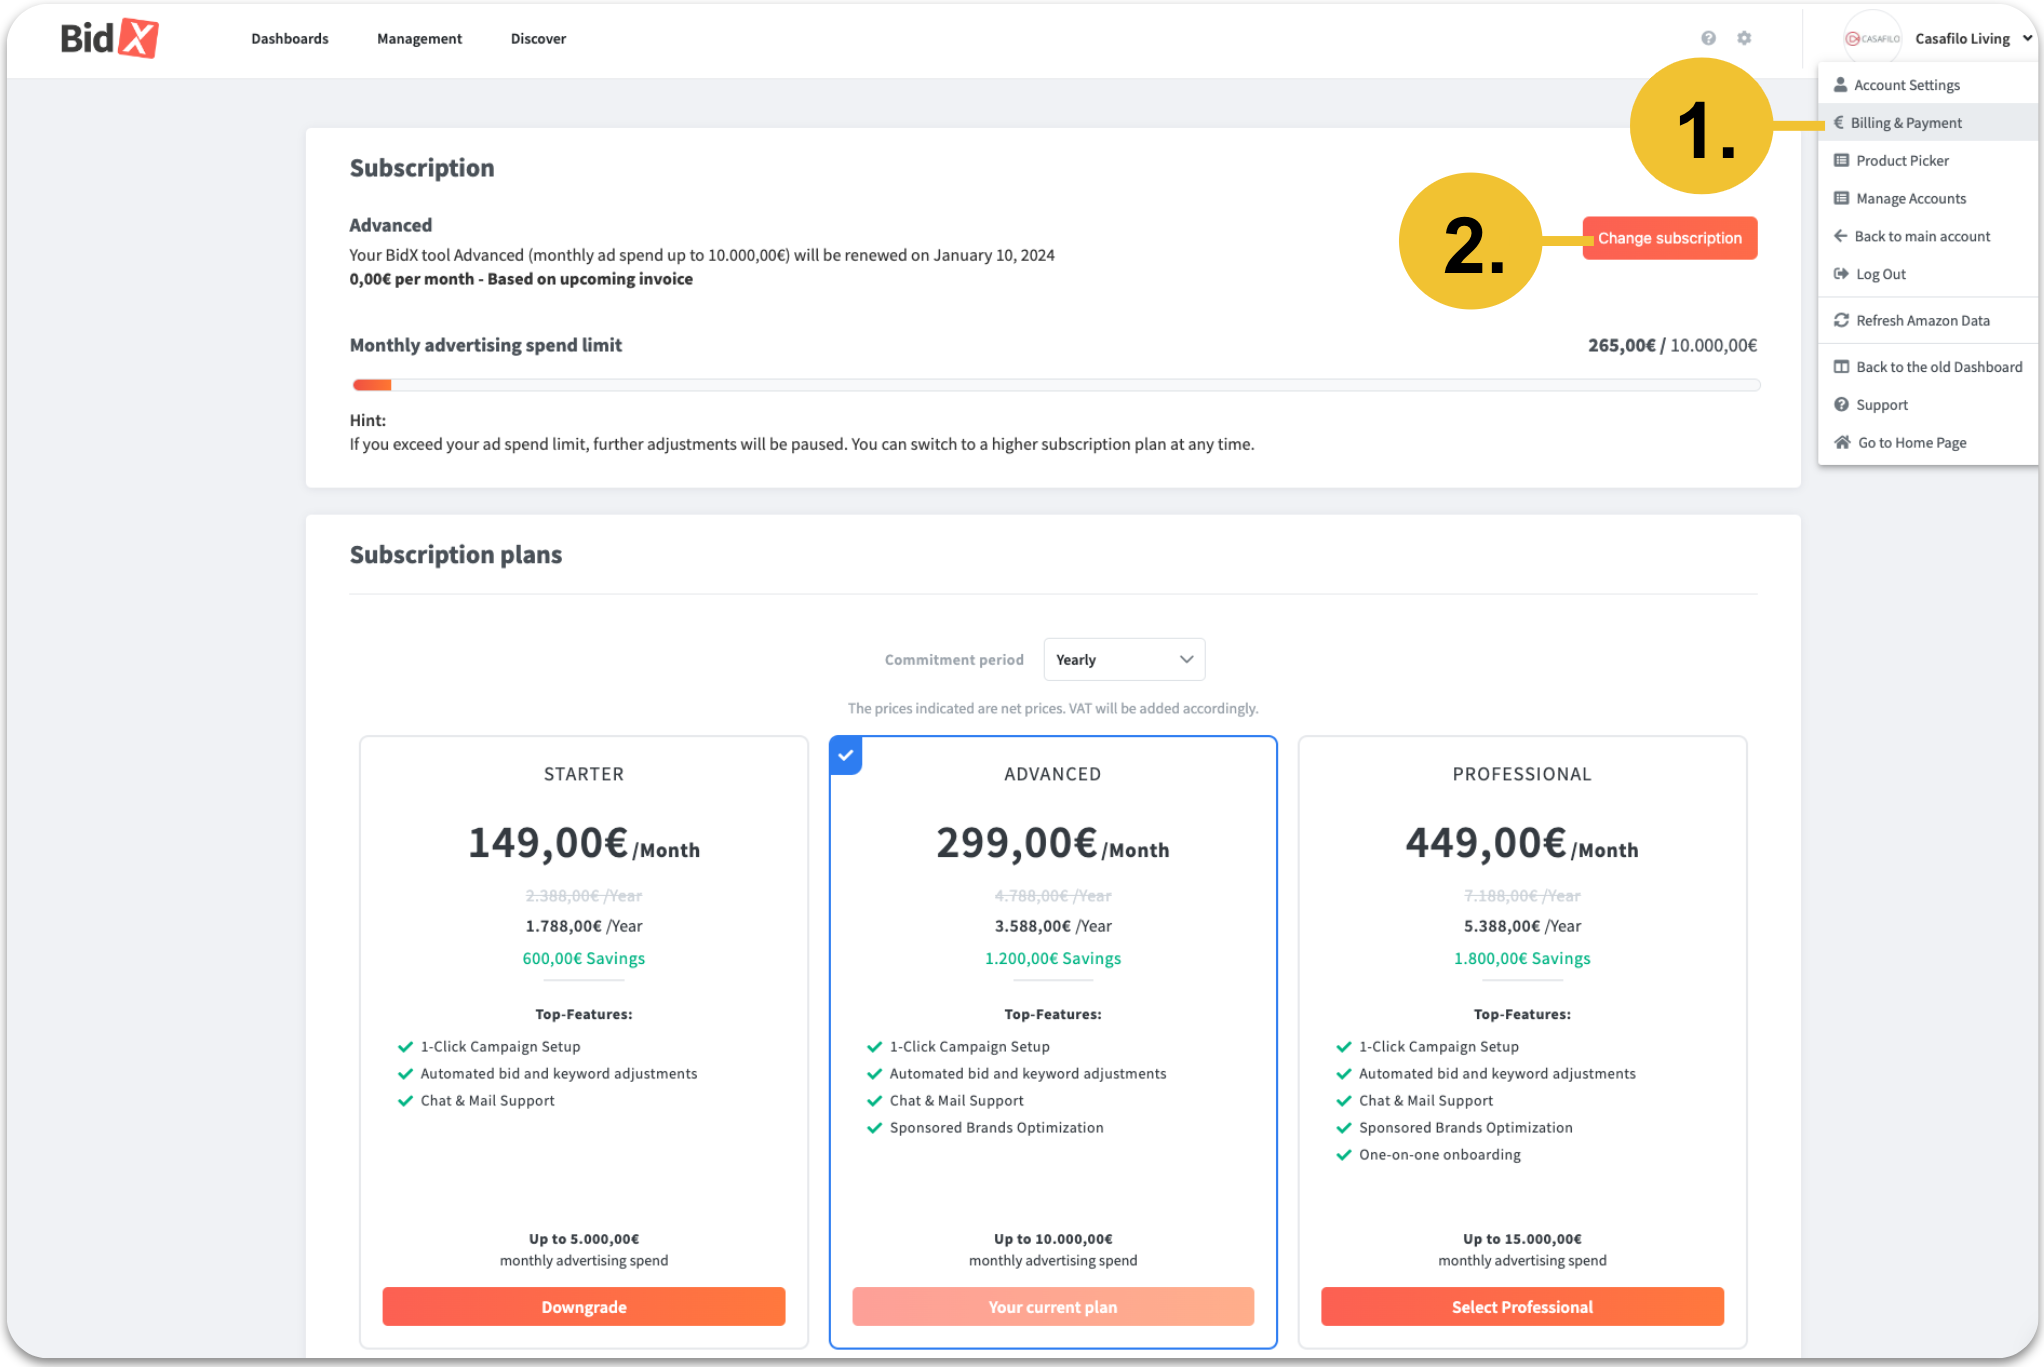The width and height of the screenshot is (2044, 1367).
Task: Click Manage Accounts icon
Action: pyautogui.click(x=1841, y=198)
